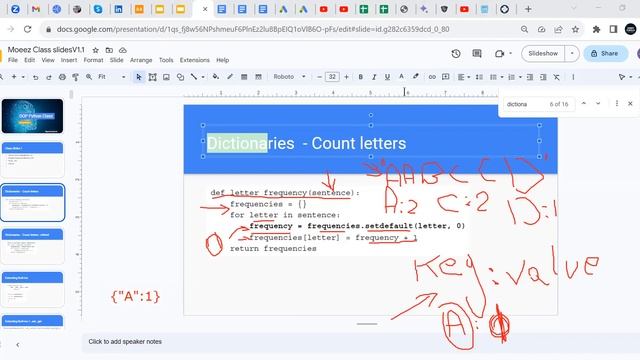The image size is (640, 360).
Task: Open the File menu
Action: click(x=13, y=60)
